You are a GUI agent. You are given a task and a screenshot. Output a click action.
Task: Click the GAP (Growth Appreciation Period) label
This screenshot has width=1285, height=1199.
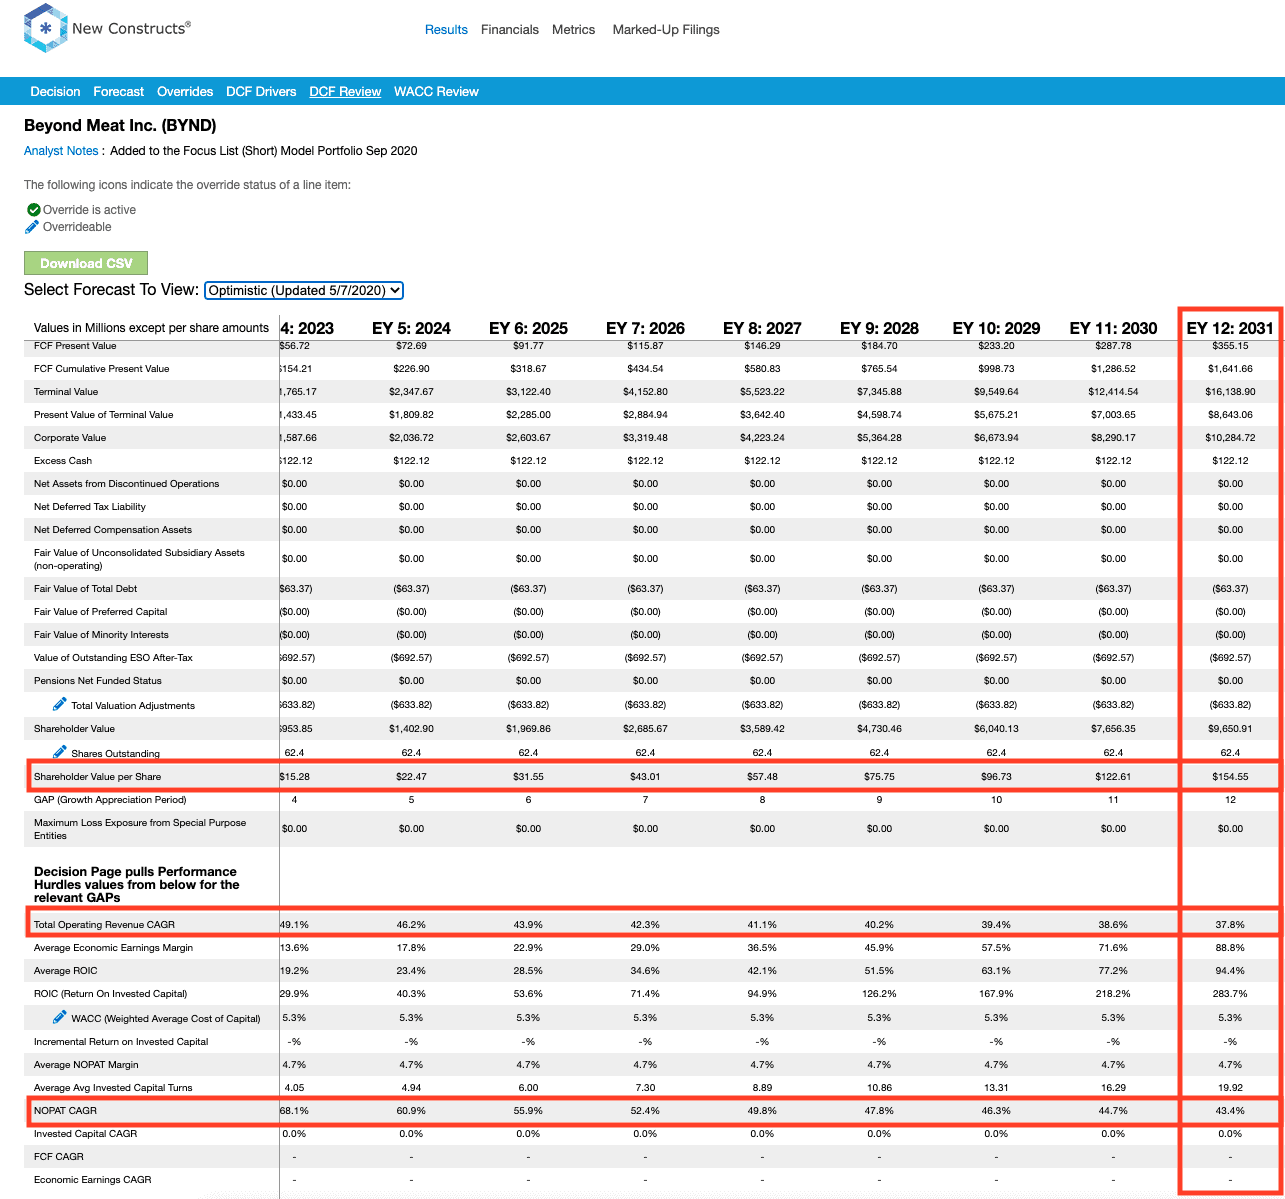(x=110, y=799)
